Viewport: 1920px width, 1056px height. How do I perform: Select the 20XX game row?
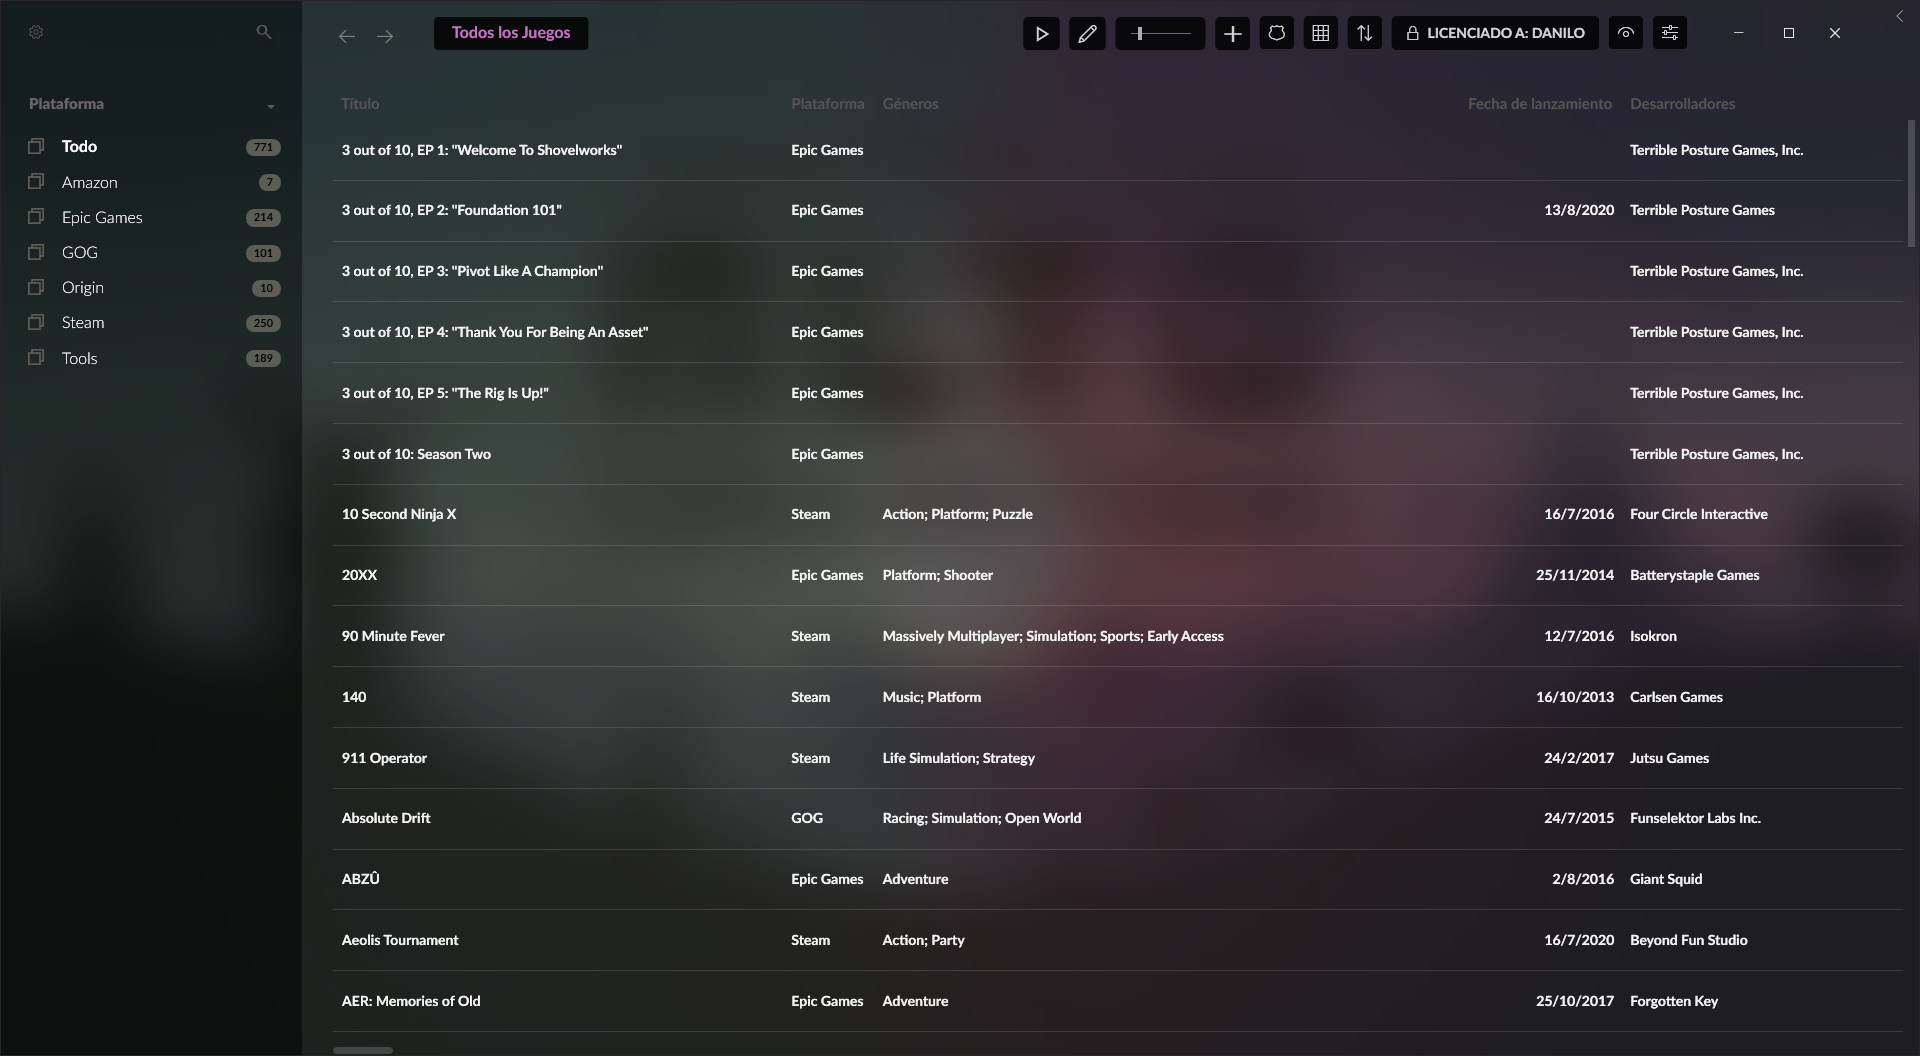pyautogui.click(x=1117, y=575)
